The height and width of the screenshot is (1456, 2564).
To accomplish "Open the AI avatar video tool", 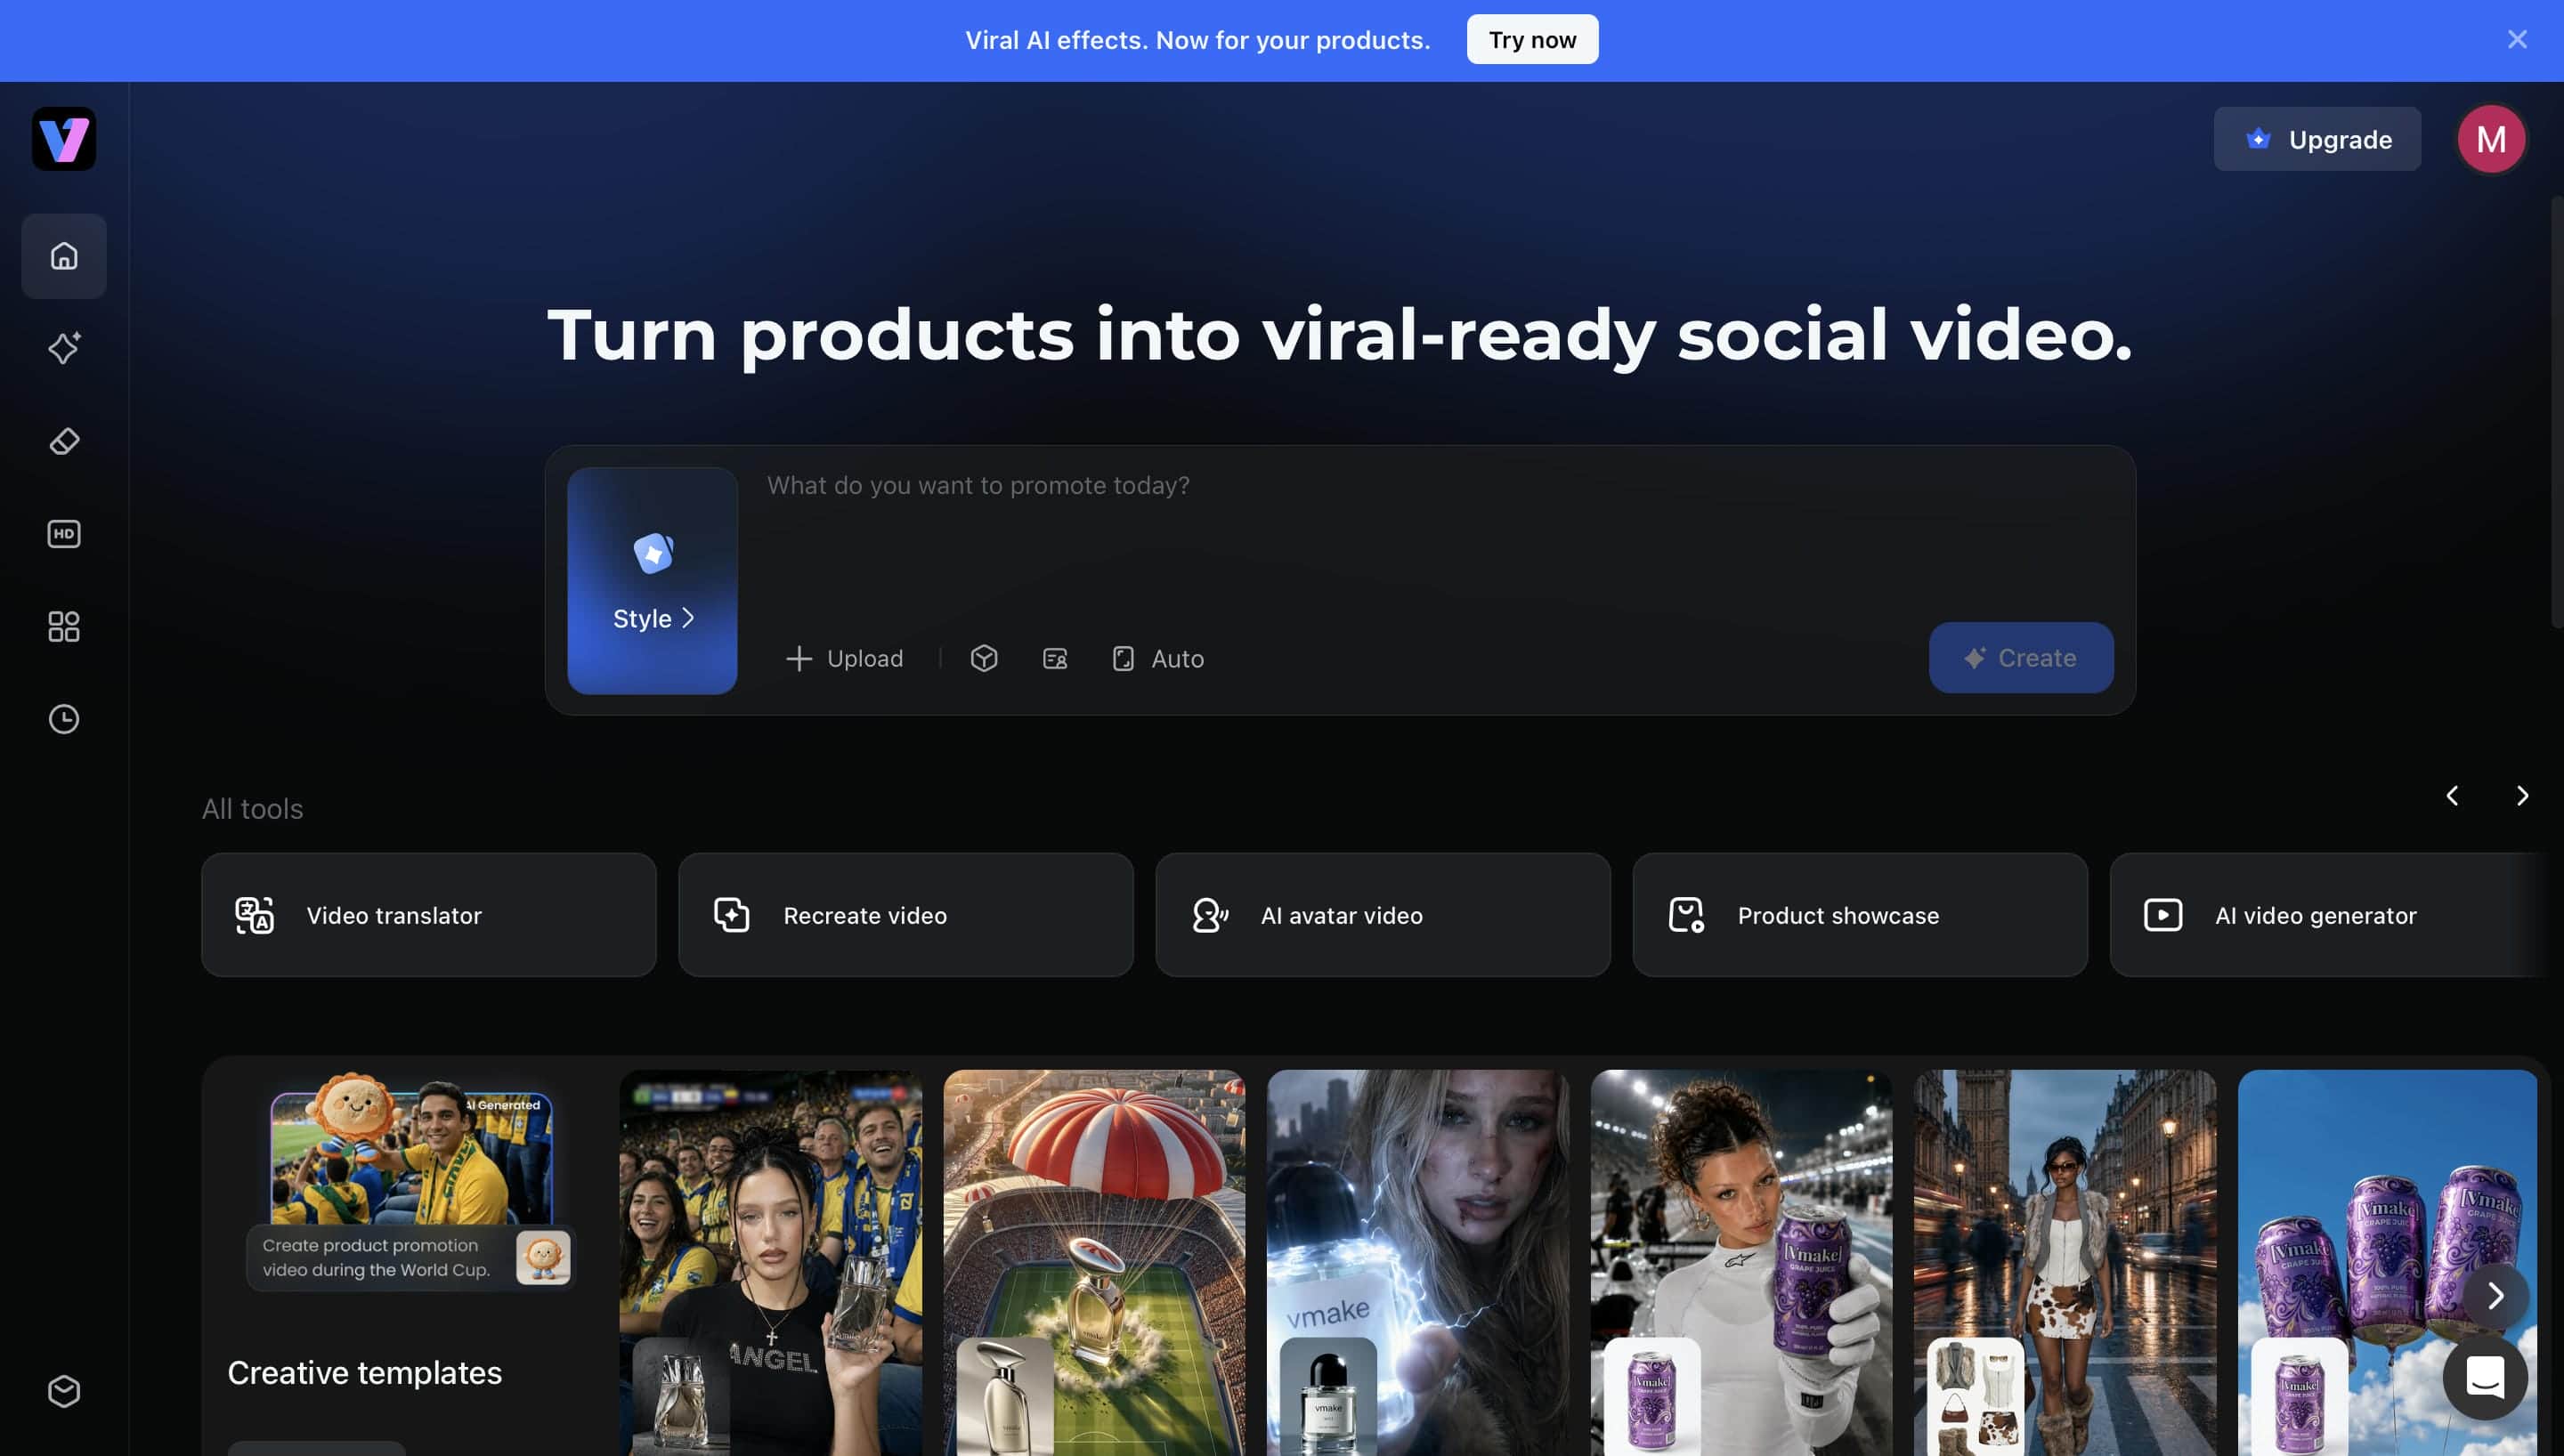I will (1383, 915).
